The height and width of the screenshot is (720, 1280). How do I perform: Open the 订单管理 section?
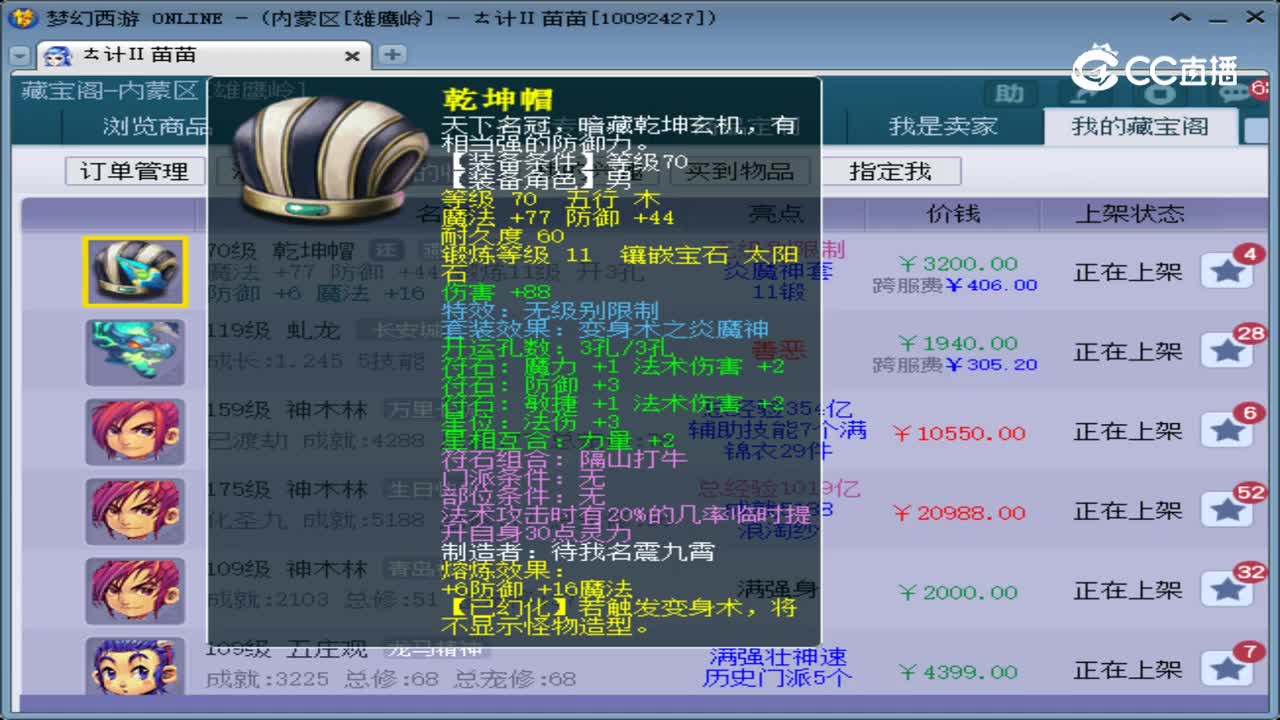tap(135, 171)
